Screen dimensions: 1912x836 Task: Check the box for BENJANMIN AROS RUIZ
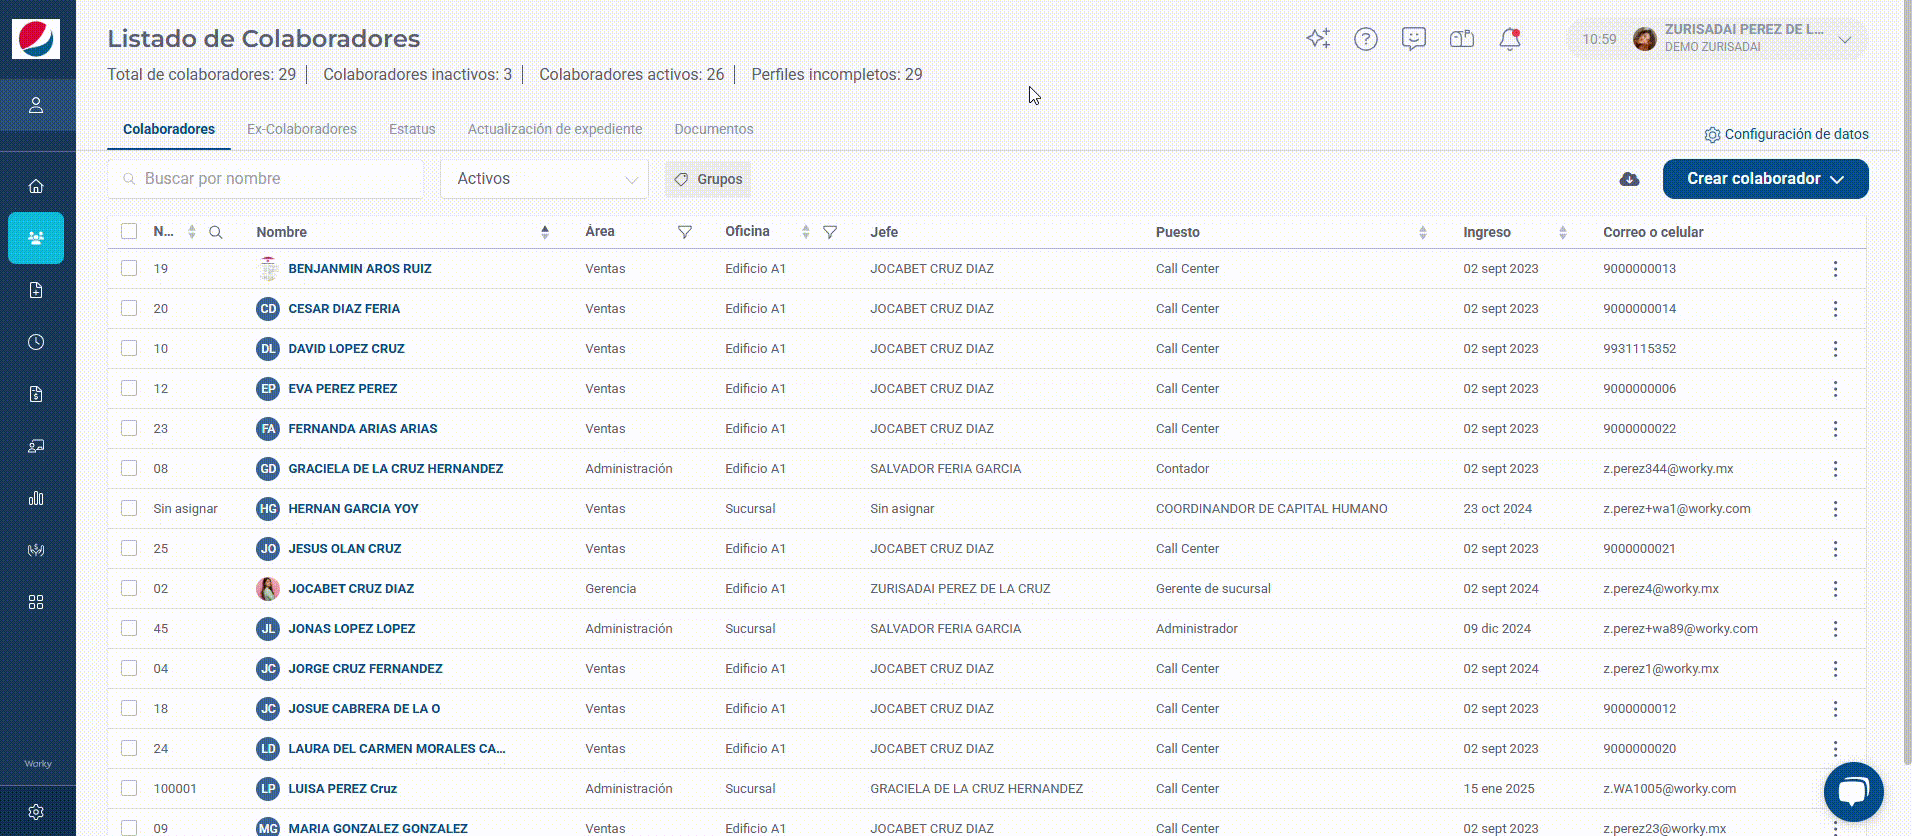coord(129,268)
